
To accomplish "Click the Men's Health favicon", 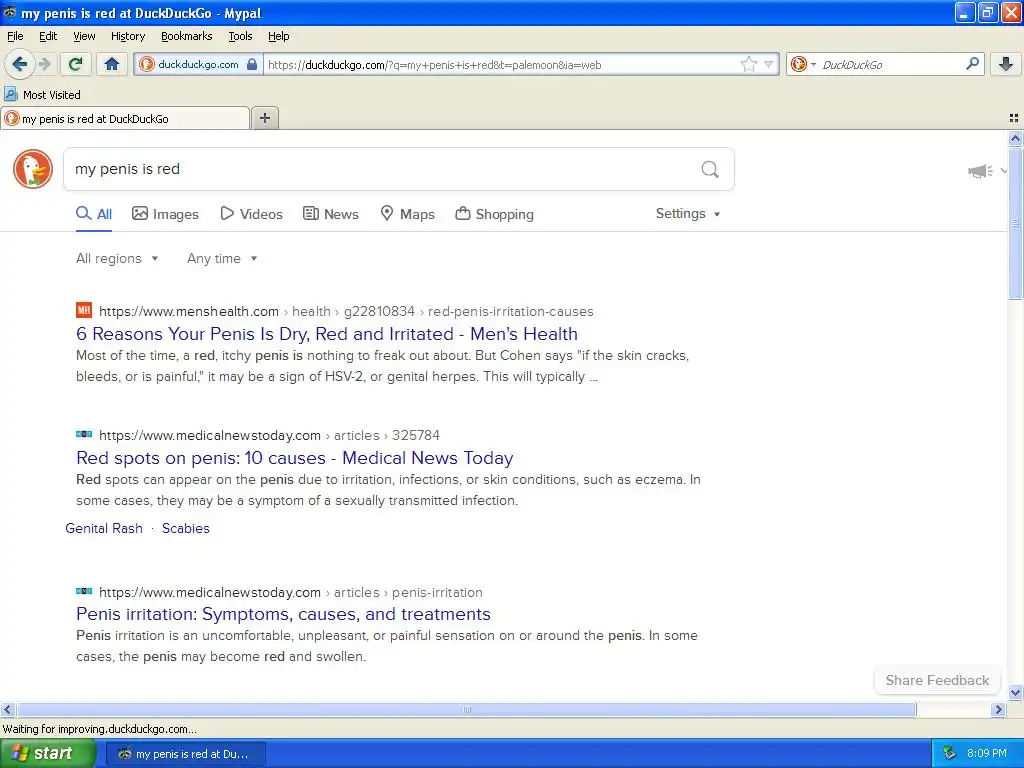I will click(x=84, y=310).
